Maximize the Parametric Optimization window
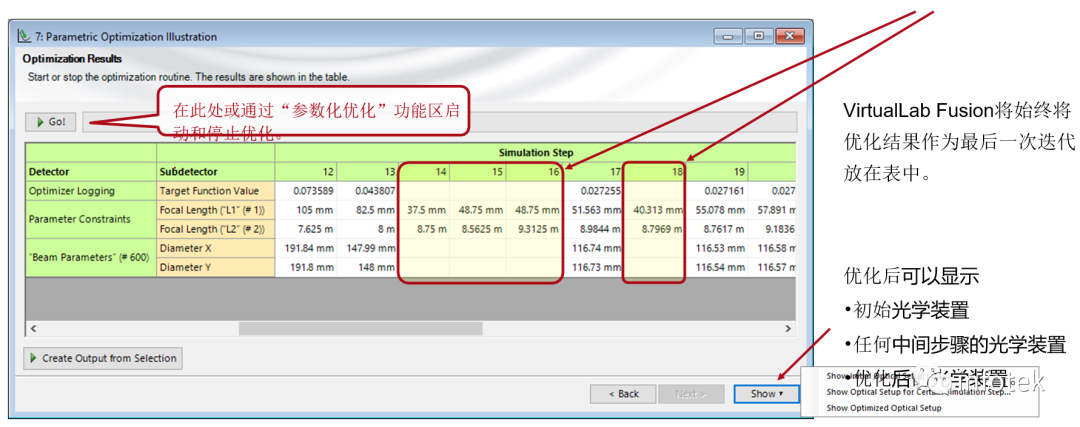Screen dimensions: 1080x427 click(758, 36)
